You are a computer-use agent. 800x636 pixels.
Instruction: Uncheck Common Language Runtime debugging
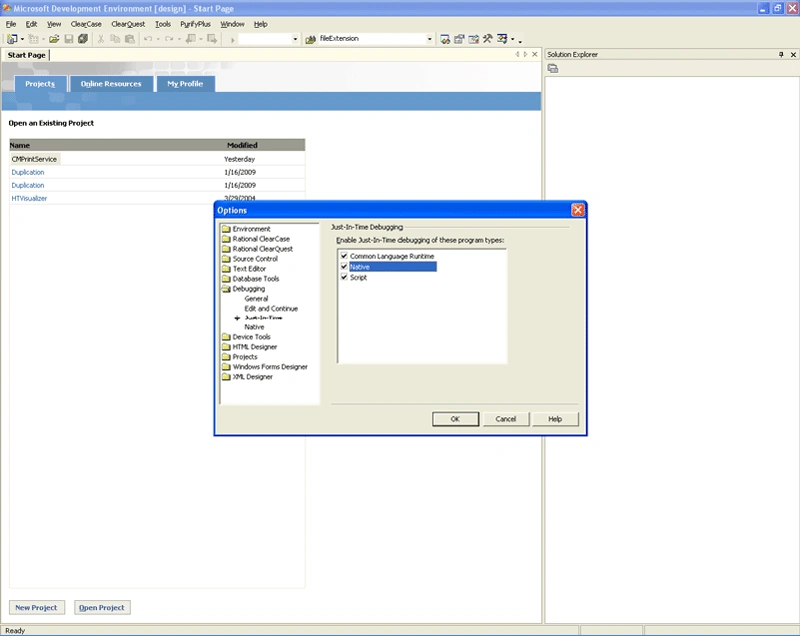344,256
